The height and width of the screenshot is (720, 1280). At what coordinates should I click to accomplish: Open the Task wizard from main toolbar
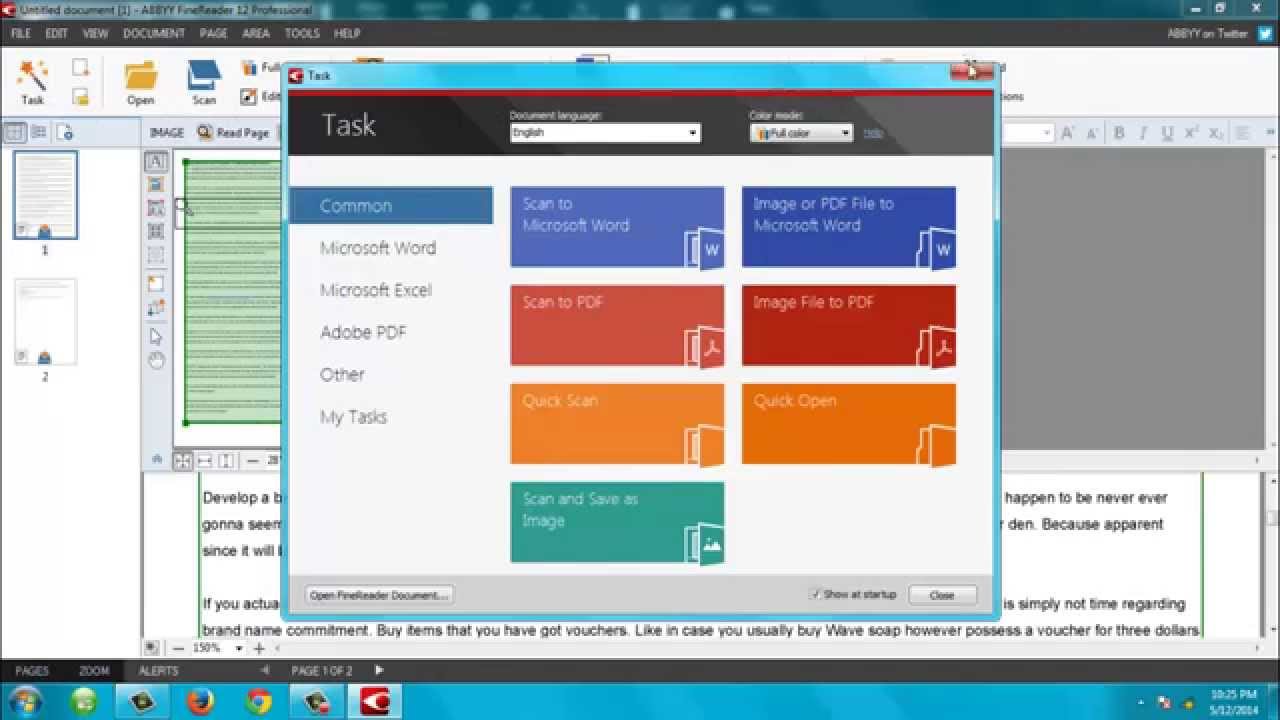[x=32, y=82]
